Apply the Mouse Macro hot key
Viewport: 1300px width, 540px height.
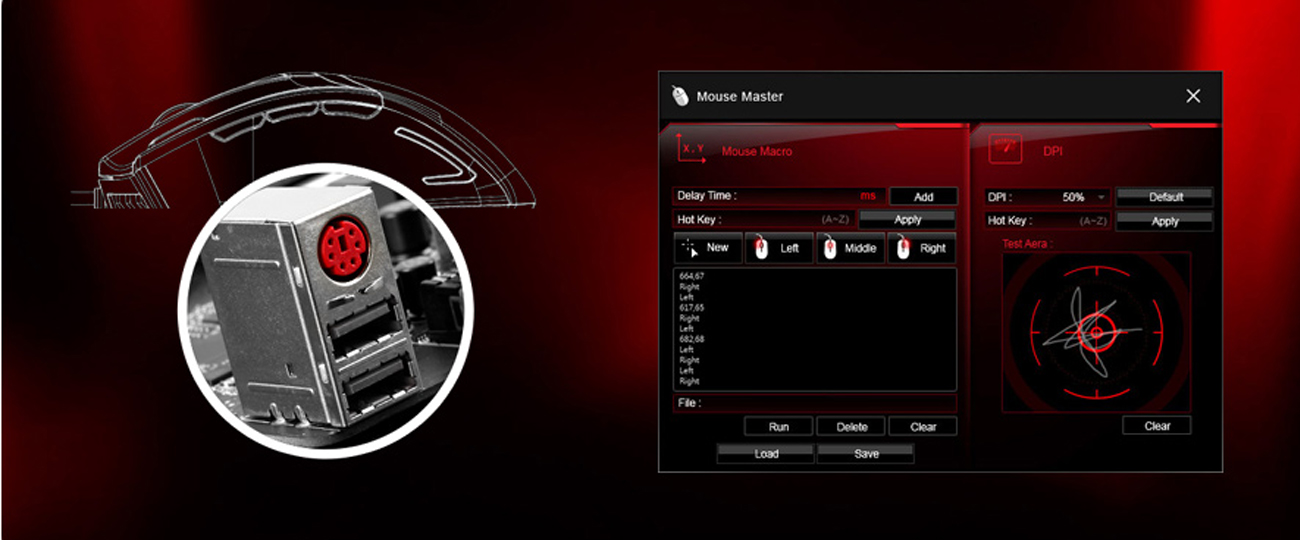[x=907, y=219]
